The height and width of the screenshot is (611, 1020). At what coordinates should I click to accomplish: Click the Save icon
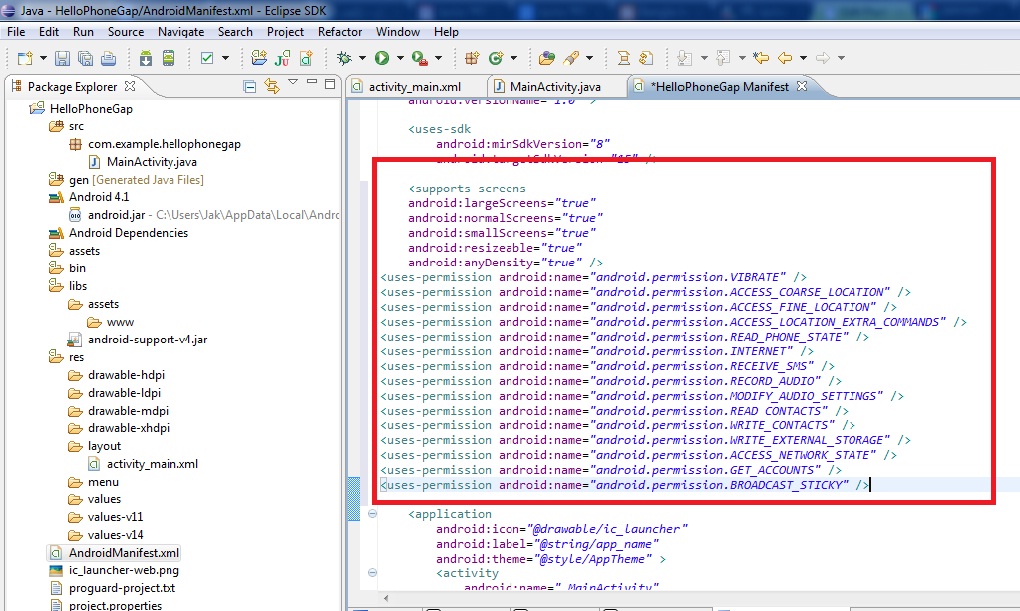pos(62,58)
